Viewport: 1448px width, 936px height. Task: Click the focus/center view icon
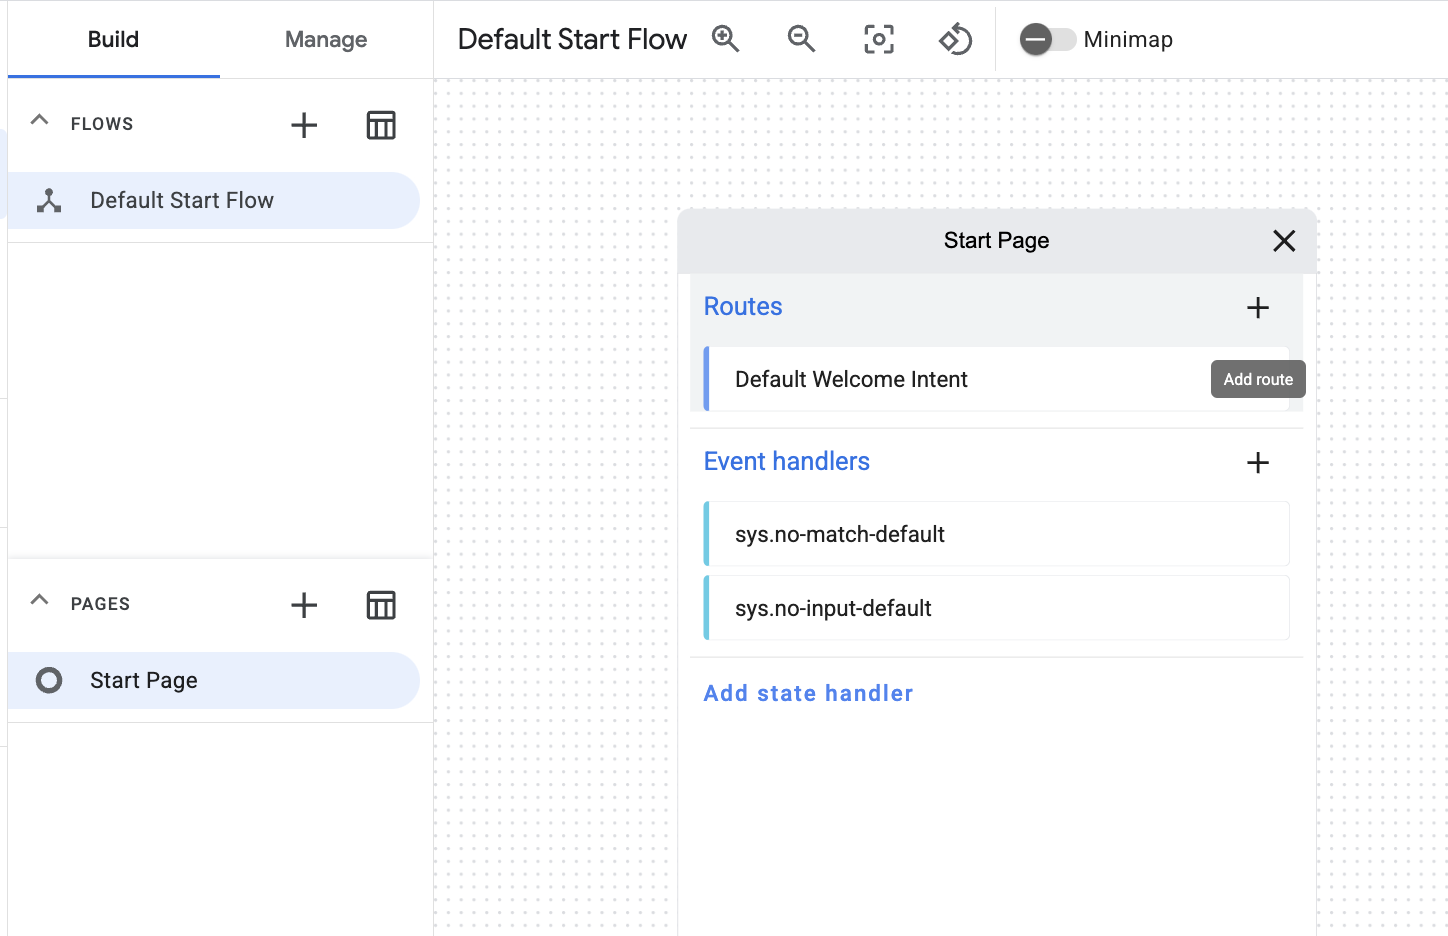tap(879, 39)
